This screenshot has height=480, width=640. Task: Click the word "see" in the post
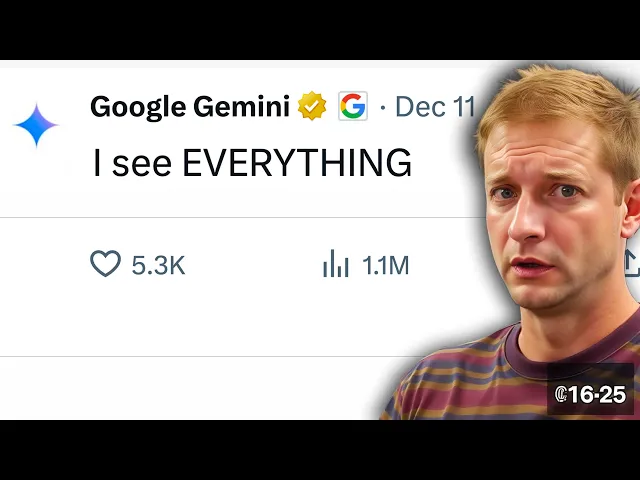click(x=142, y=164)
